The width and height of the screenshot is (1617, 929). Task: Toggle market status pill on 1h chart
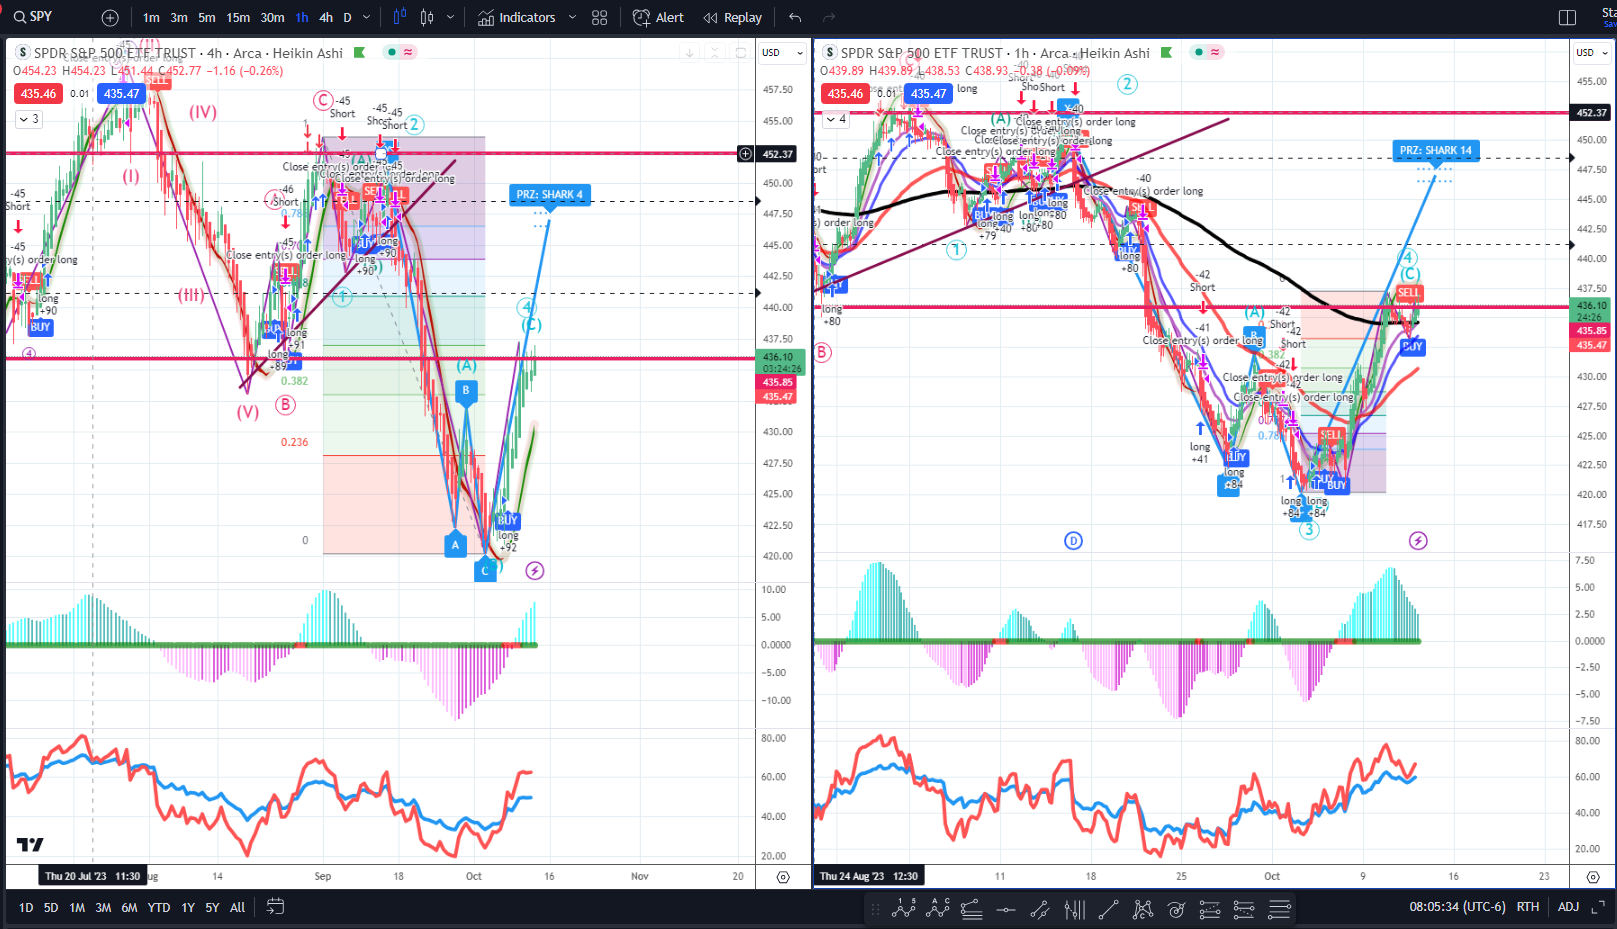pyautogui.click(x=1207, y=52)
